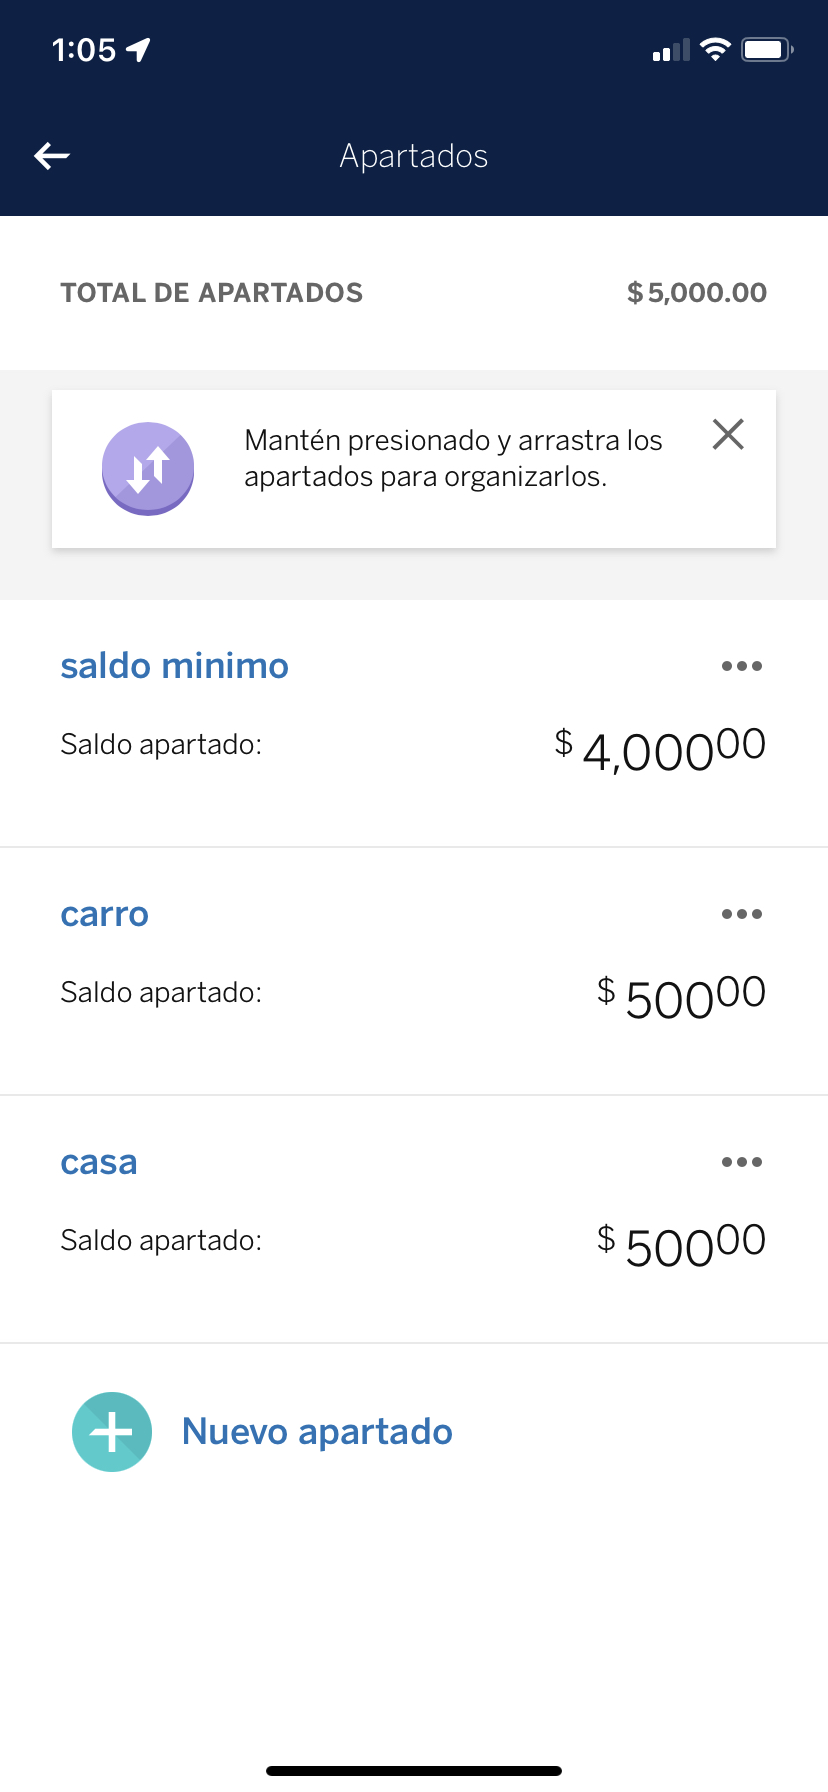The image size is (828, 1792).
Task: Tap the Wi-Fi status icon
Action: [715, 50]
